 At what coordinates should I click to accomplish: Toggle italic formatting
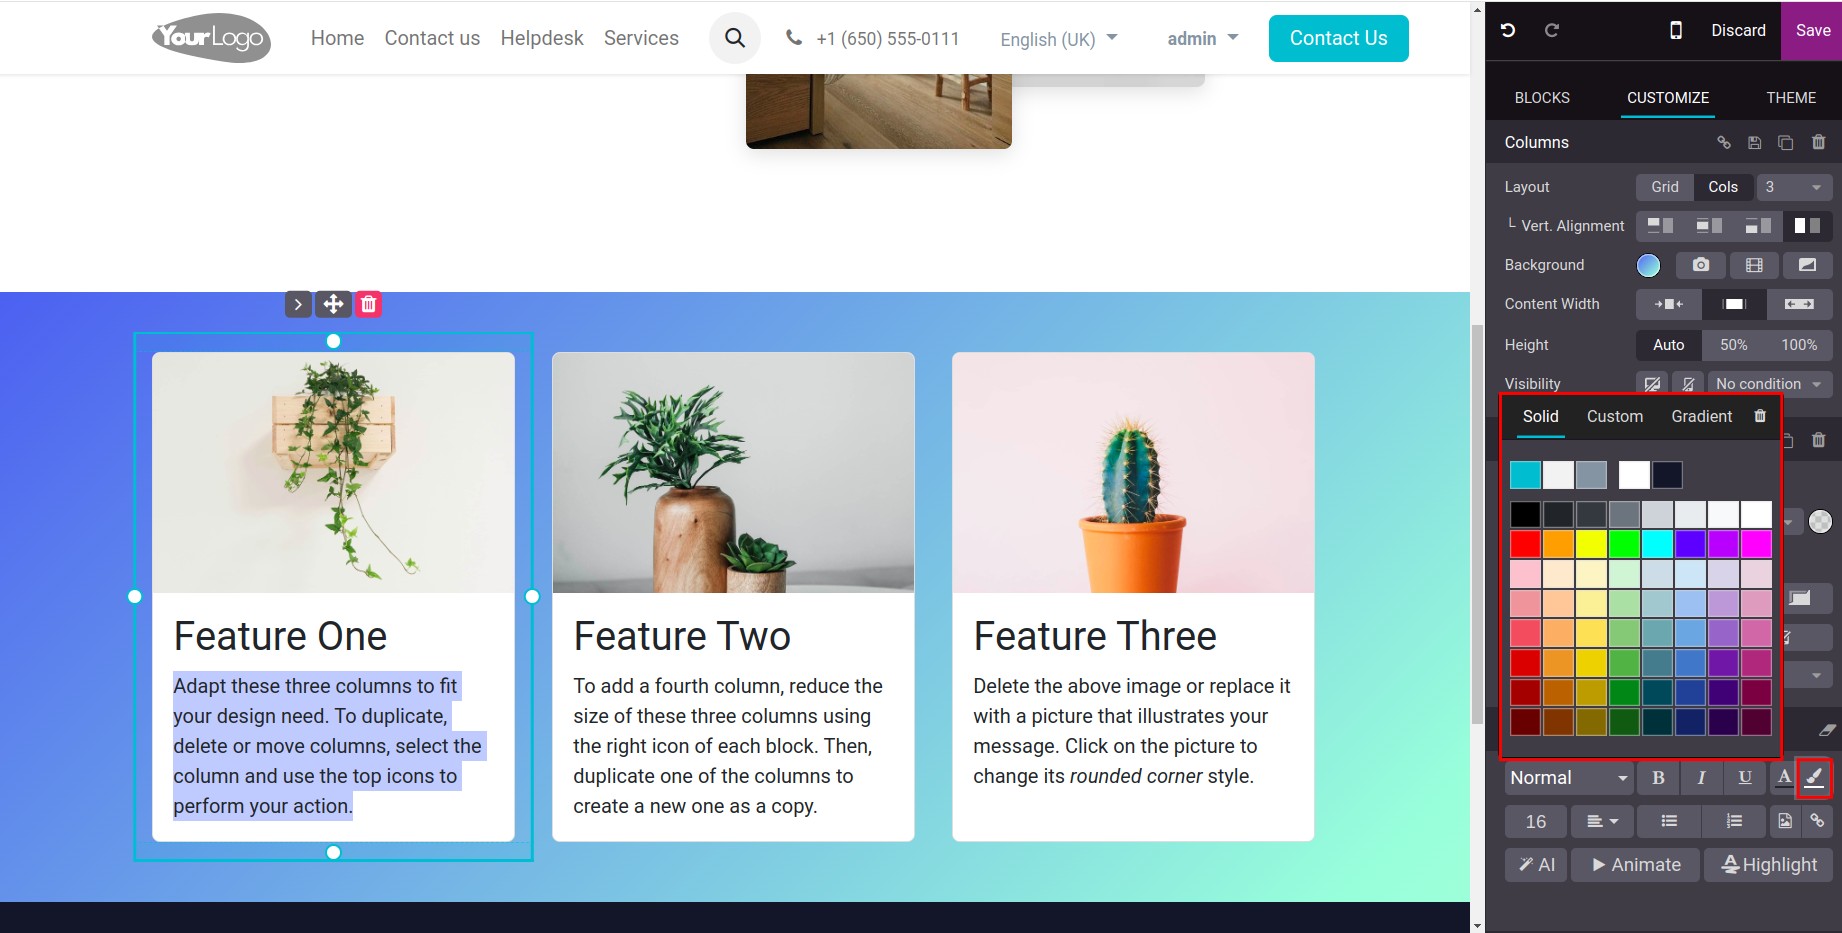coord(1701,777)
